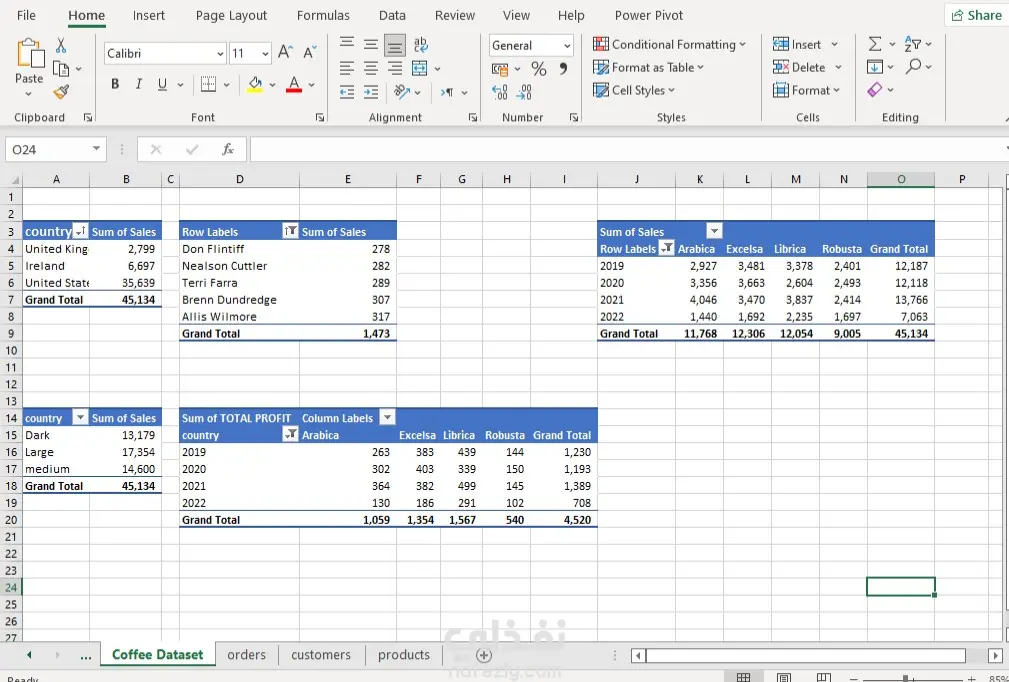
Task: Click the Paste clipboard icon
Action: point(30,53)
